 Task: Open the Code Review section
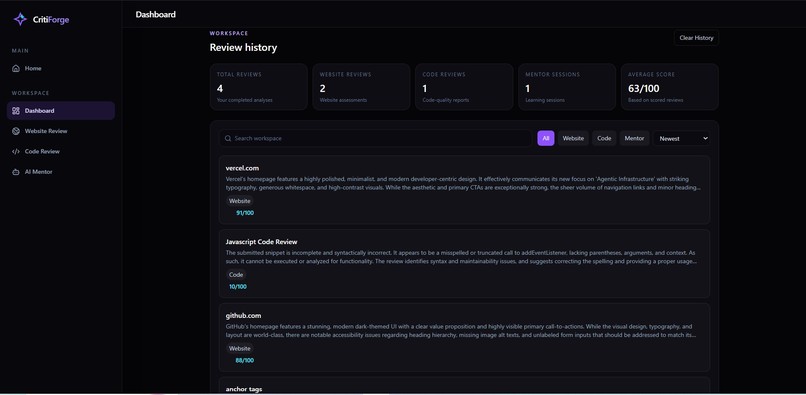[x=61, y=152]
